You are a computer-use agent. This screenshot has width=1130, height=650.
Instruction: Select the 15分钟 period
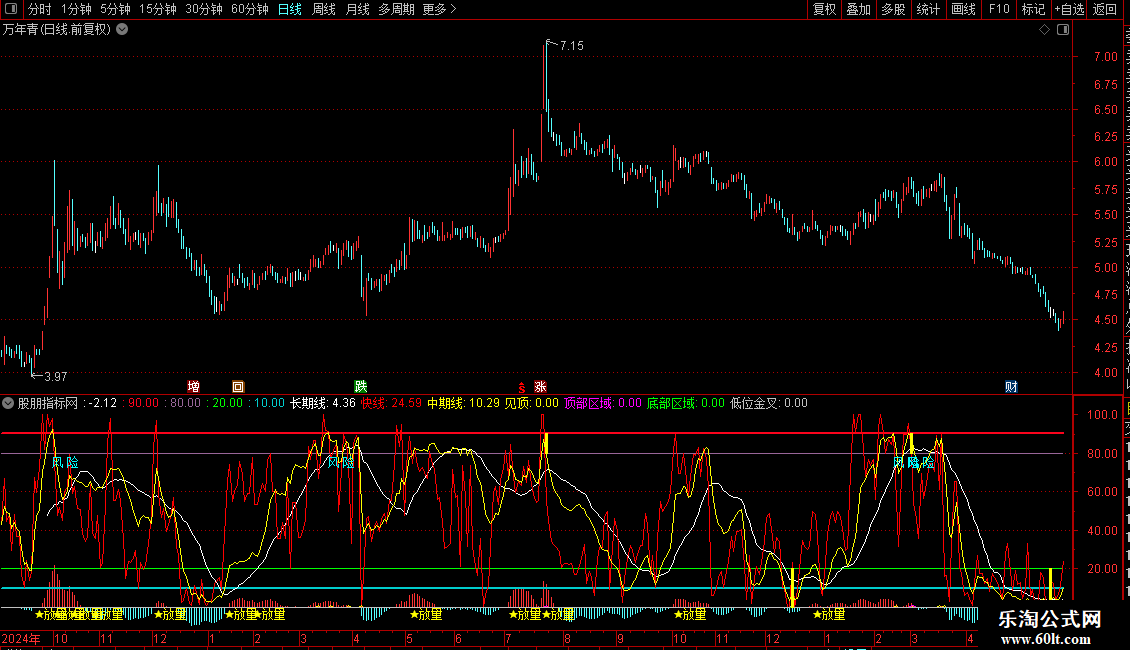tap(158, 9)
